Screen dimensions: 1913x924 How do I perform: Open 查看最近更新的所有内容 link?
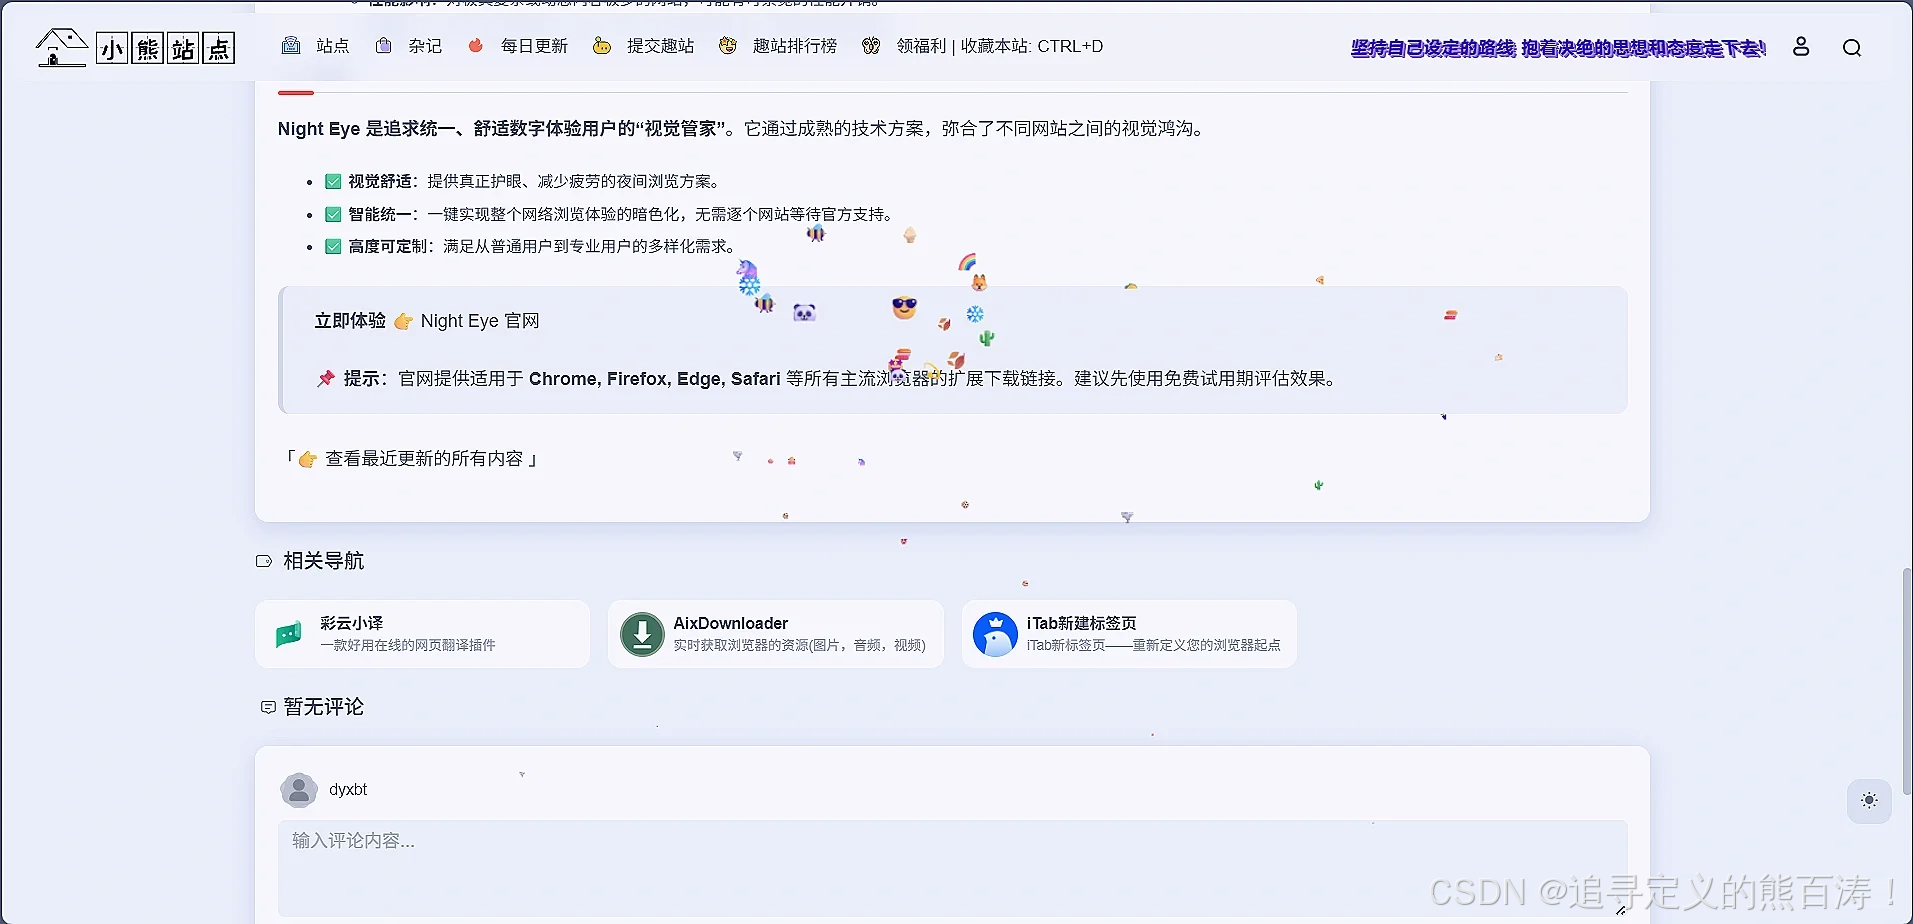(x=424, y=458)
